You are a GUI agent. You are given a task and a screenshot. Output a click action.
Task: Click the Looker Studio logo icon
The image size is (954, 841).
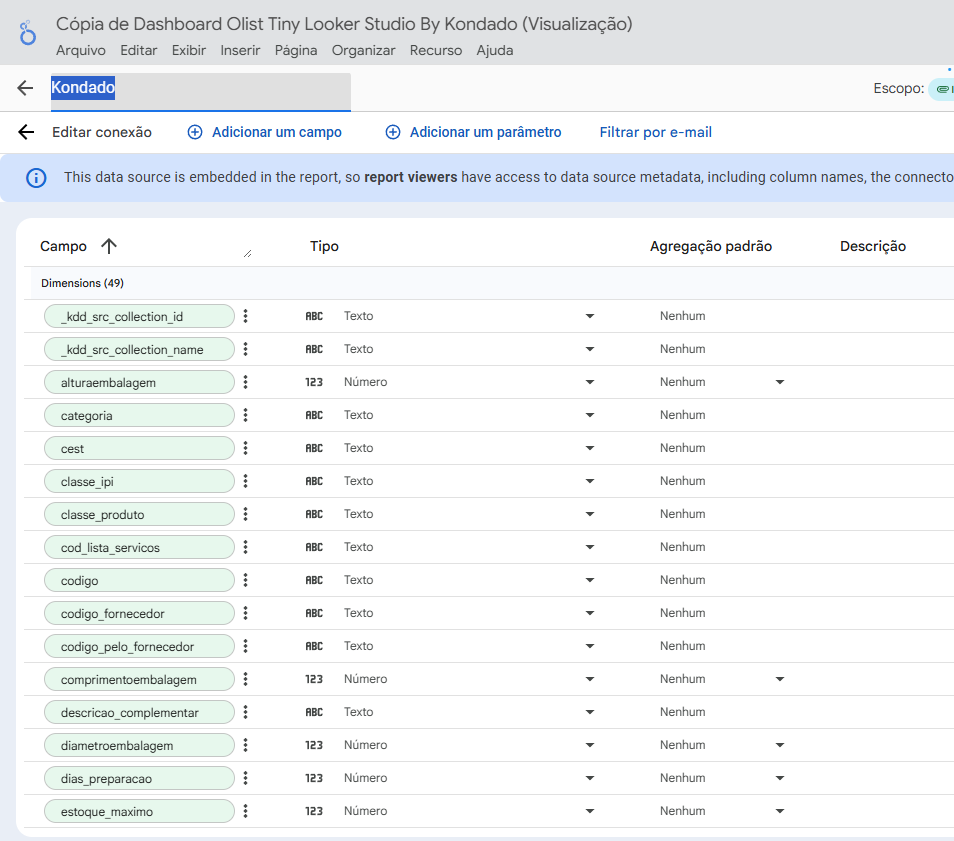click(28, 35)
